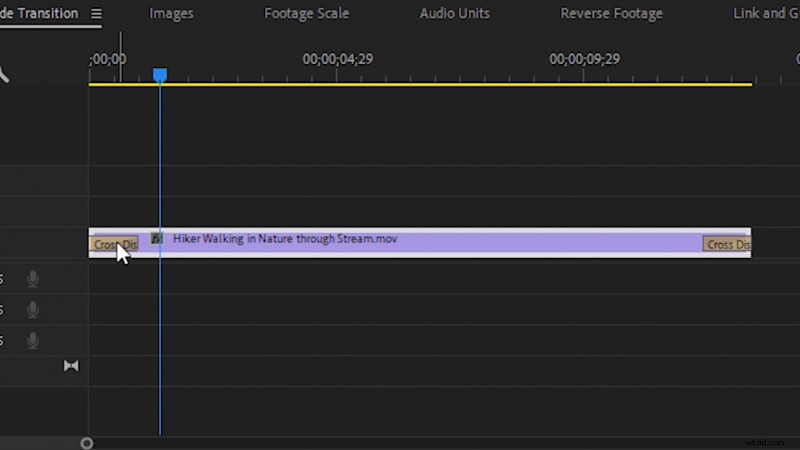
Task: Select the Cross Dissolve at clip end
Action: 727,244
